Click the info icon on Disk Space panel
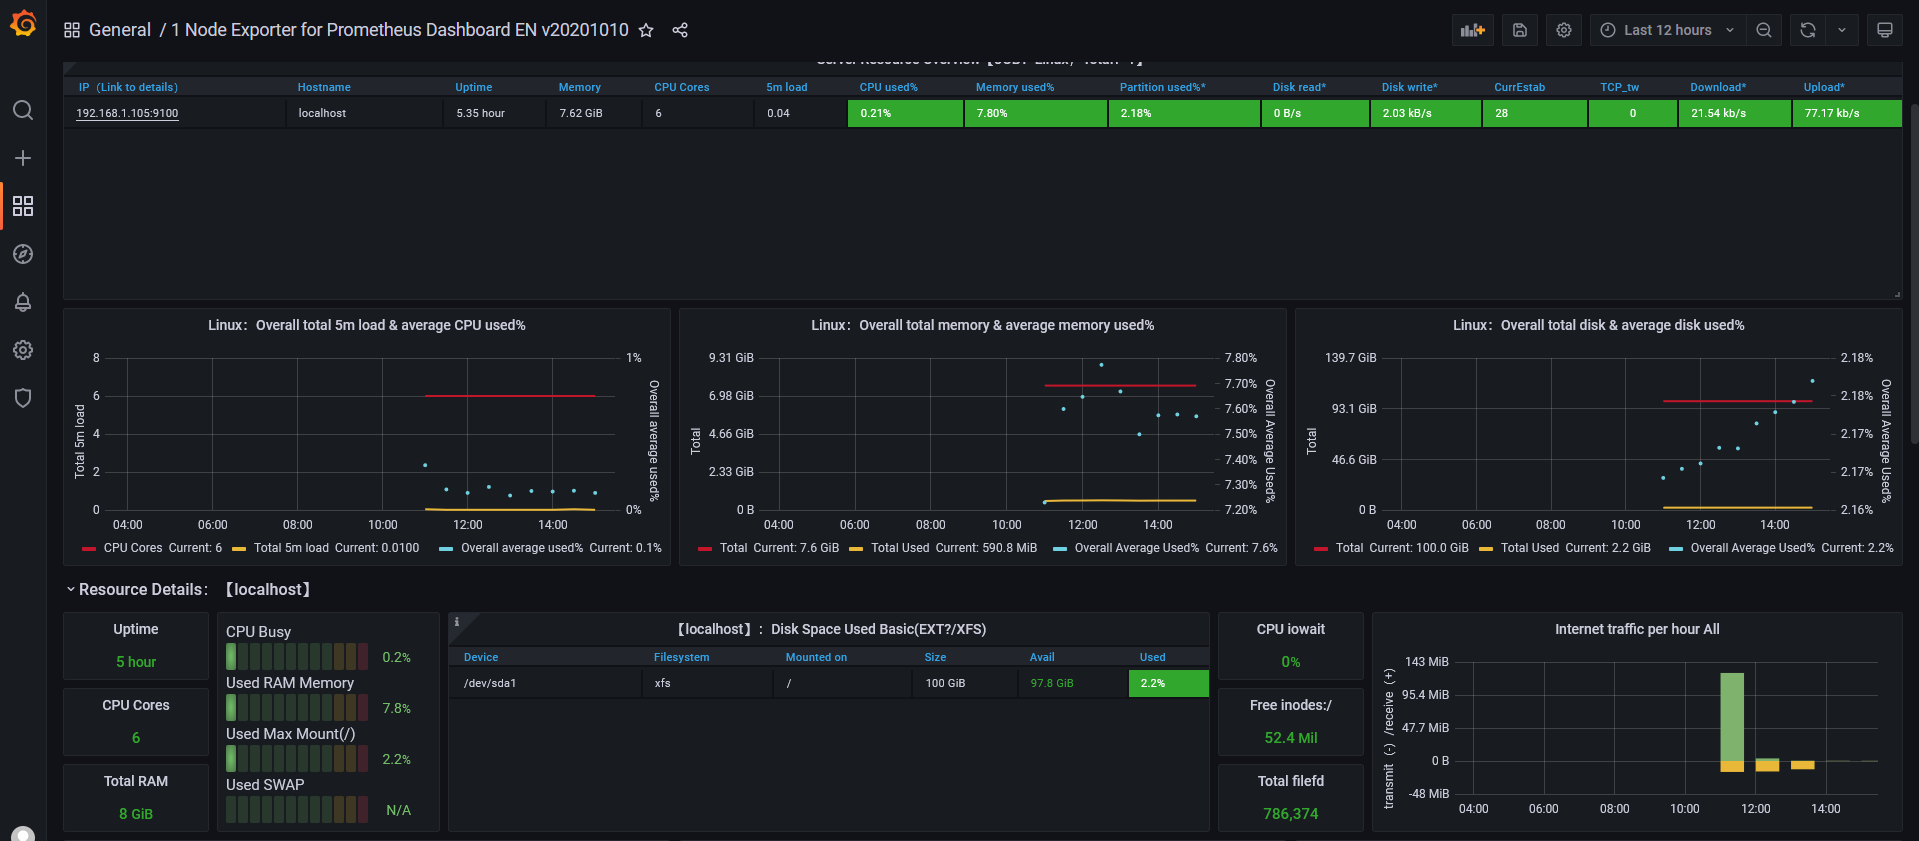 (x=457, y=622)
